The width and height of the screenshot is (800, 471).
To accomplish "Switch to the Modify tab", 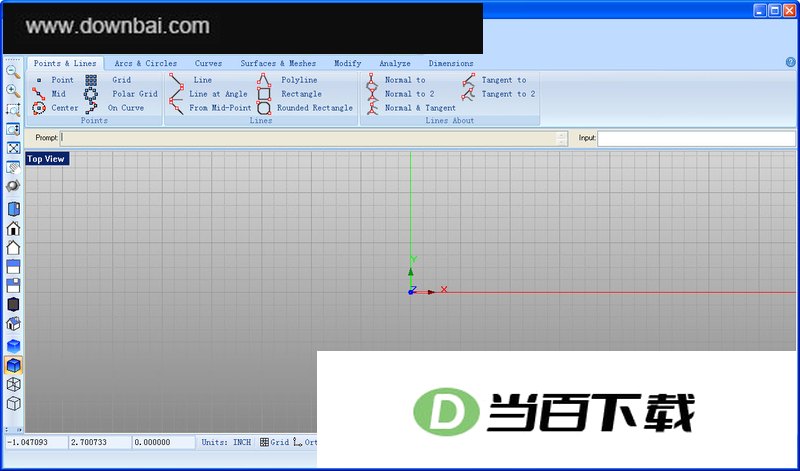I will pos(348,63).
